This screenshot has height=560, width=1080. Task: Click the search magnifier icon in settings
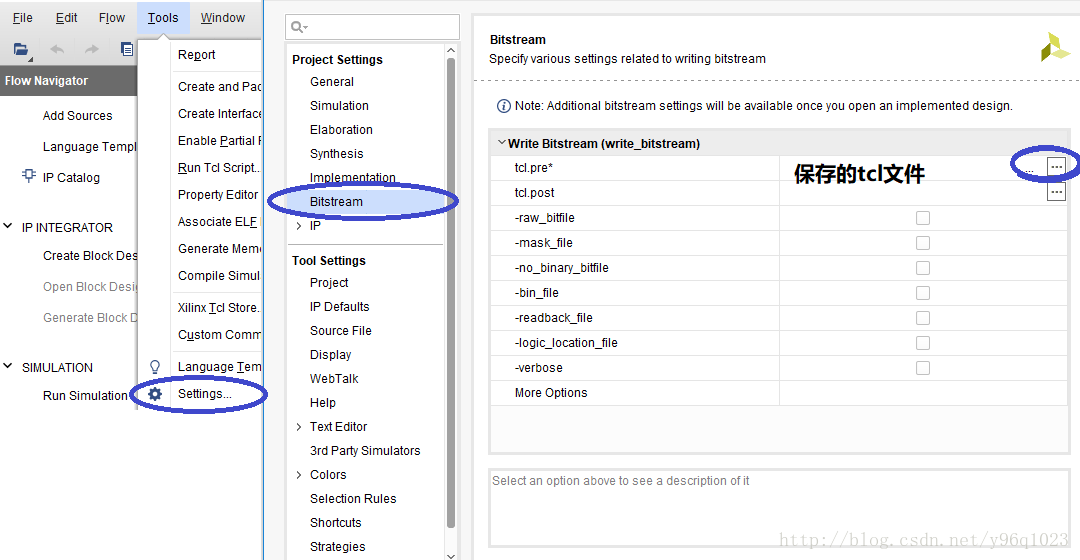[299, 27]
